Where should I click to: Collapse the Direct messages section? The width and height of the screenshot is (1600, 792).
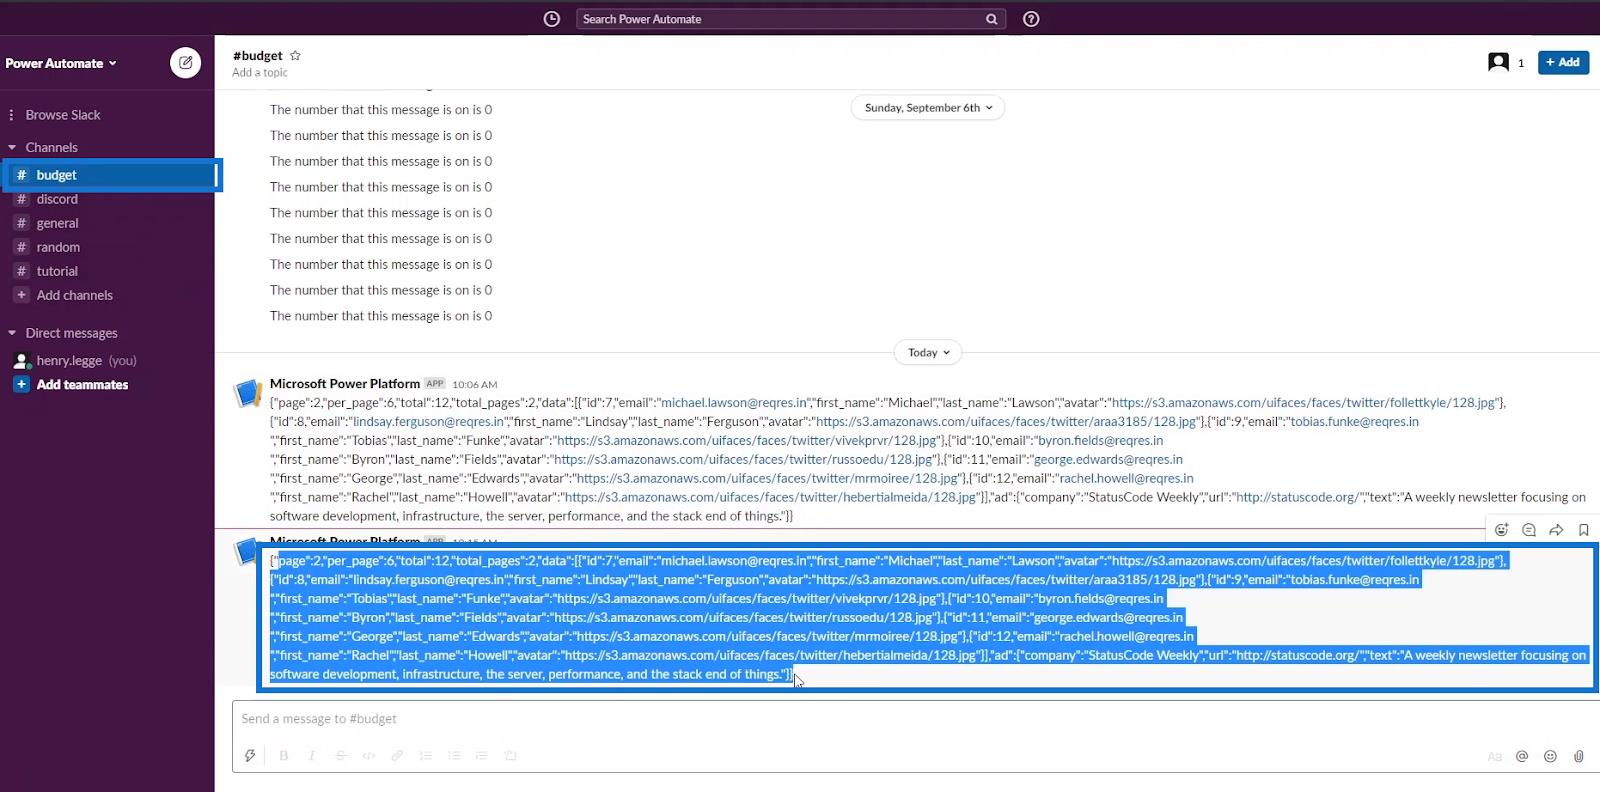coord(12,333)
